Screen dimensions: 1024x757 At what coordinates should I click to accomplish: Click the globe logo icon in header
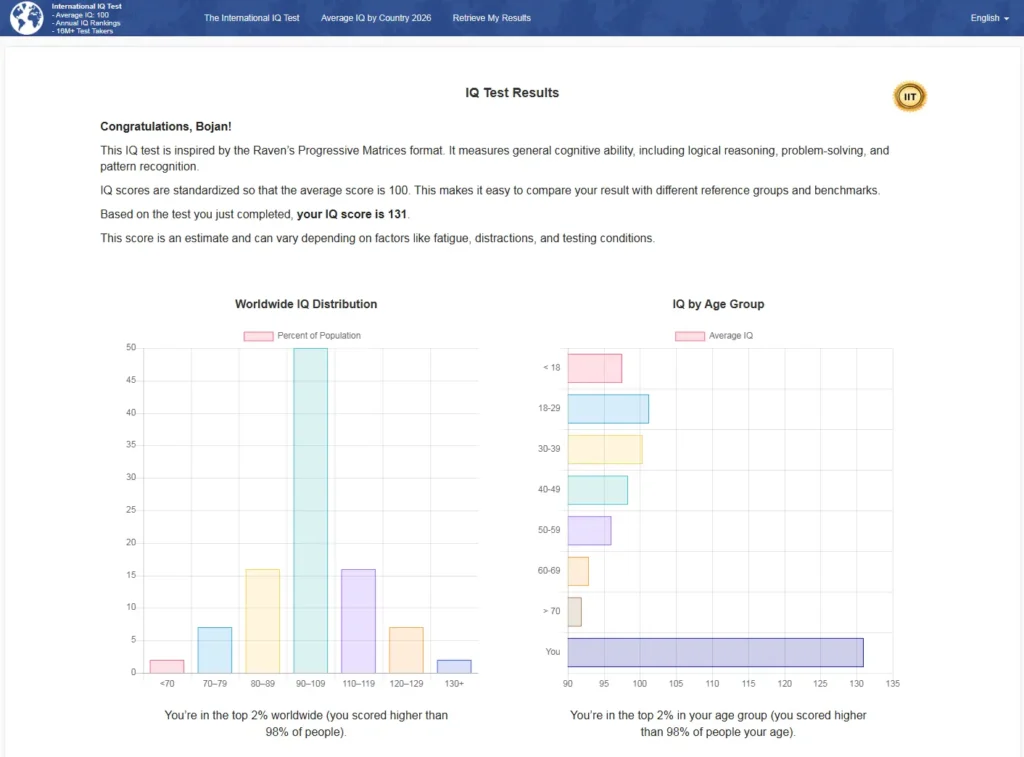(26, 18)
